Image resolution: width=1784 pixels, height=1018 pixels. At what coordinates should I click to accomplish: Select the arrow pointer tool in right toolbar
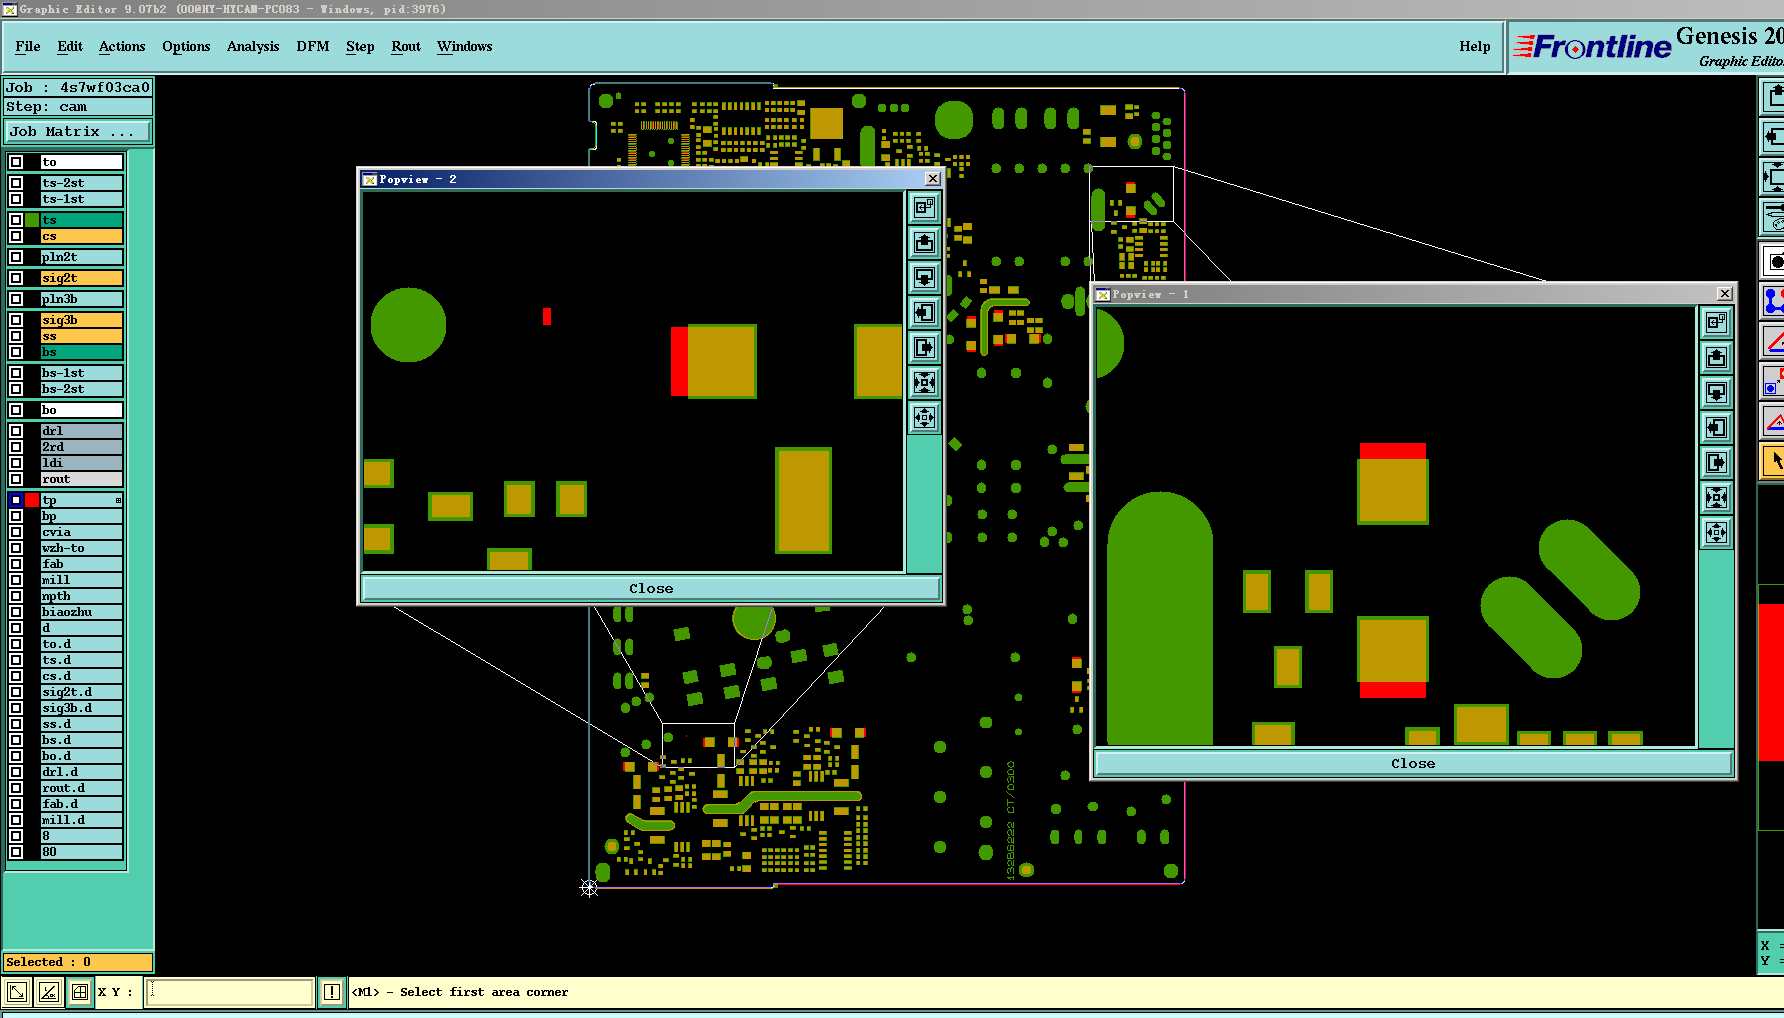tap(1773, 461)
